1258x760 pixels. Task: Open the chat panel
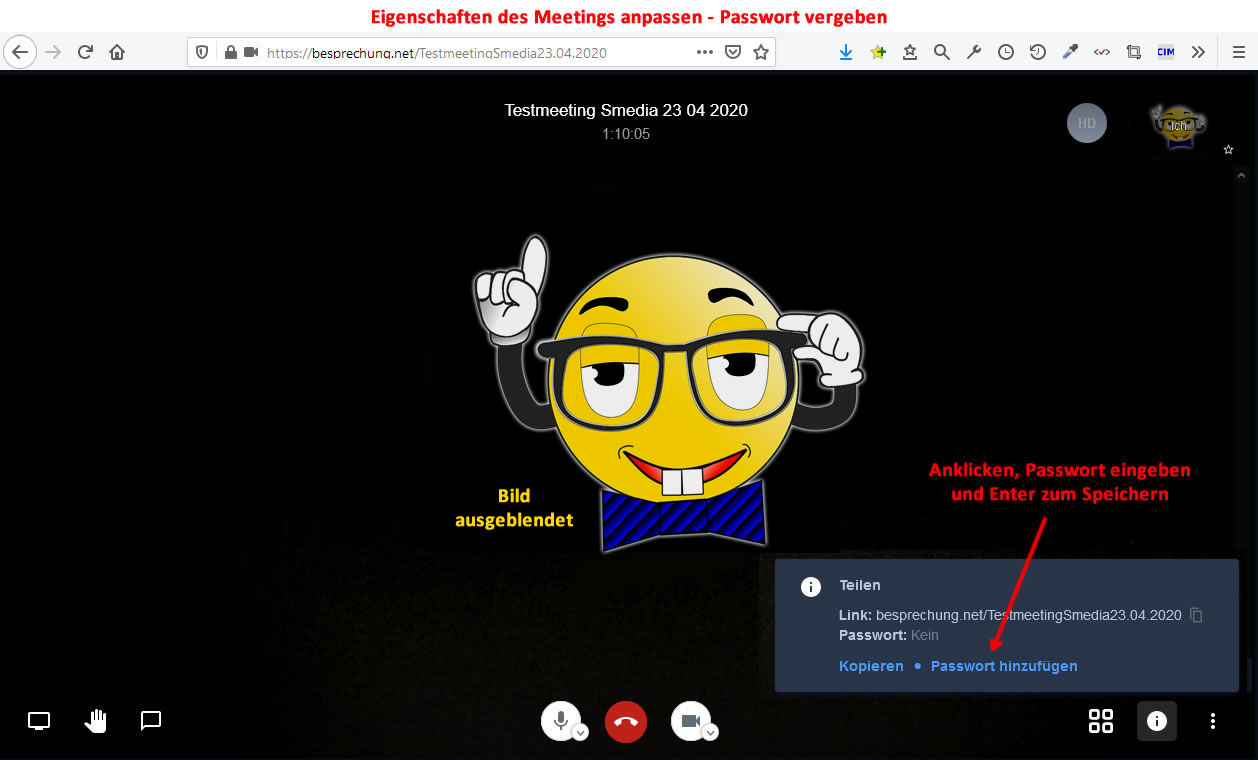[151, 721]
